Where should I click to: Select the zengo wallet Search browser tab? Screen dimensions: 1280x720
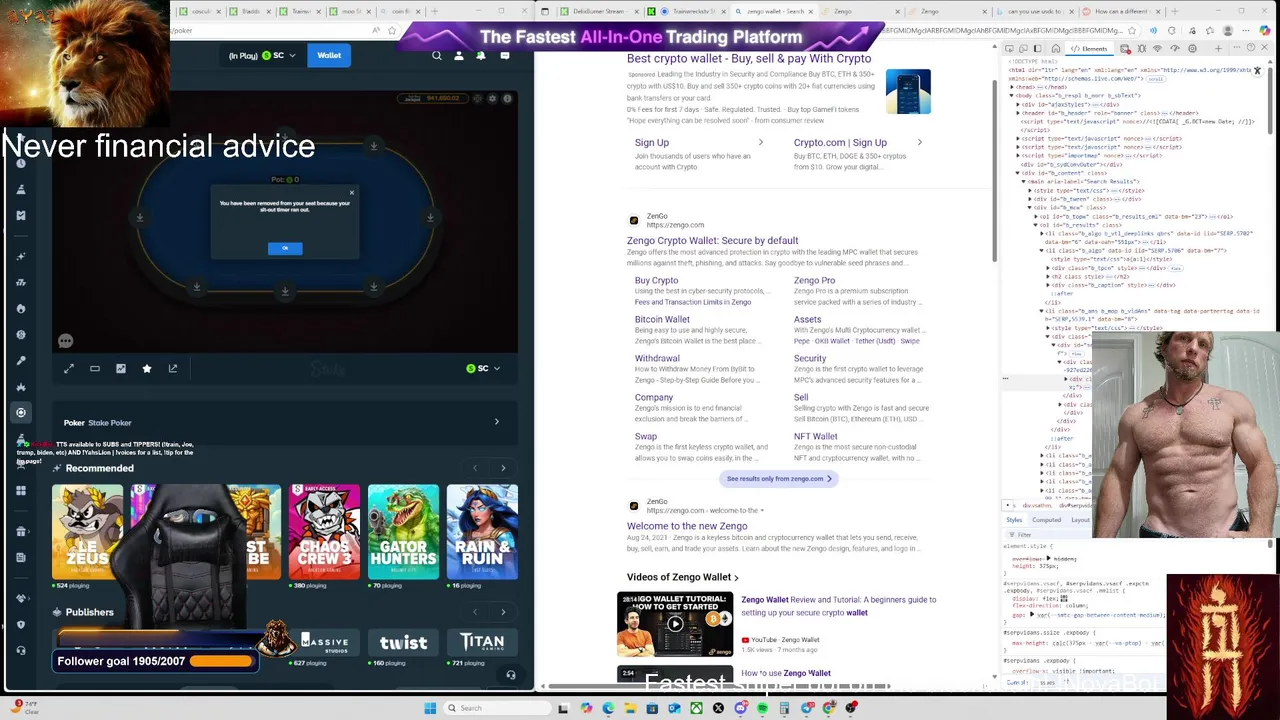coord(776,12)
